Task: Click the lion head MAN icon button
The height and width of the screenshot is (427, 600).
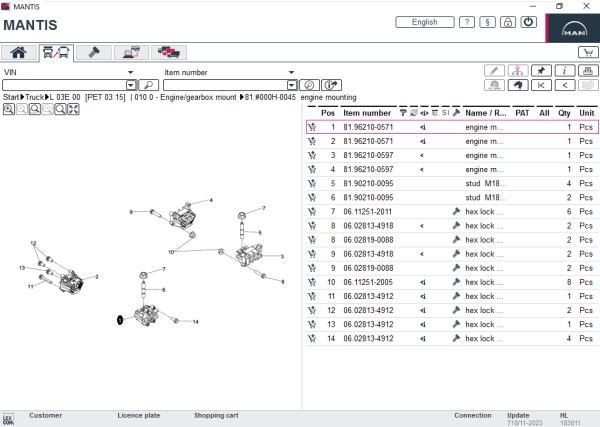Action: [518, 85]
